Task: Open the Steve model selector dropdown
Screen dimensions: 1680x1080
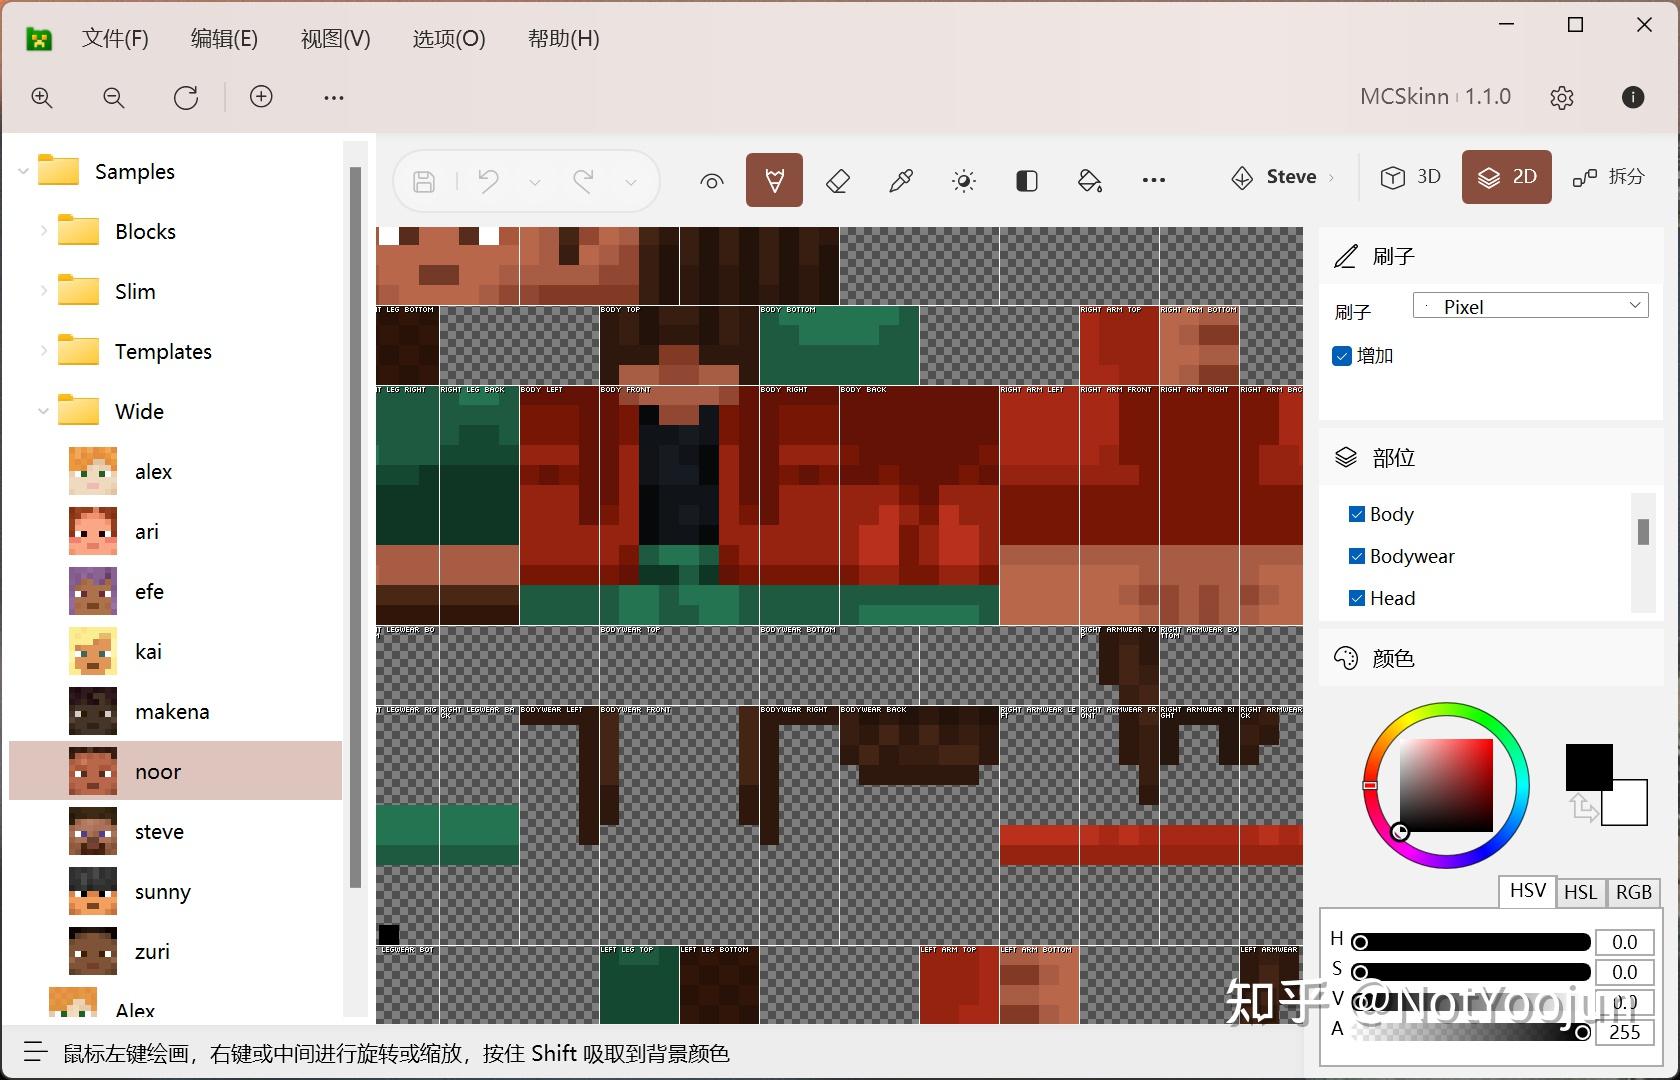Action: (x=1283, y=177)
